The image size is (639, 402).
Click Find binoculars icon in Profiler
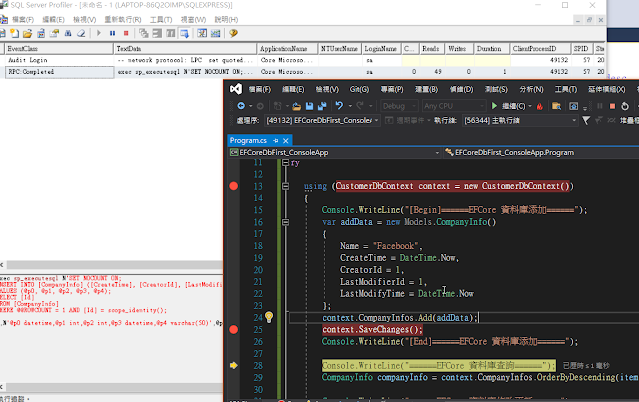click(x=68, y=33)
